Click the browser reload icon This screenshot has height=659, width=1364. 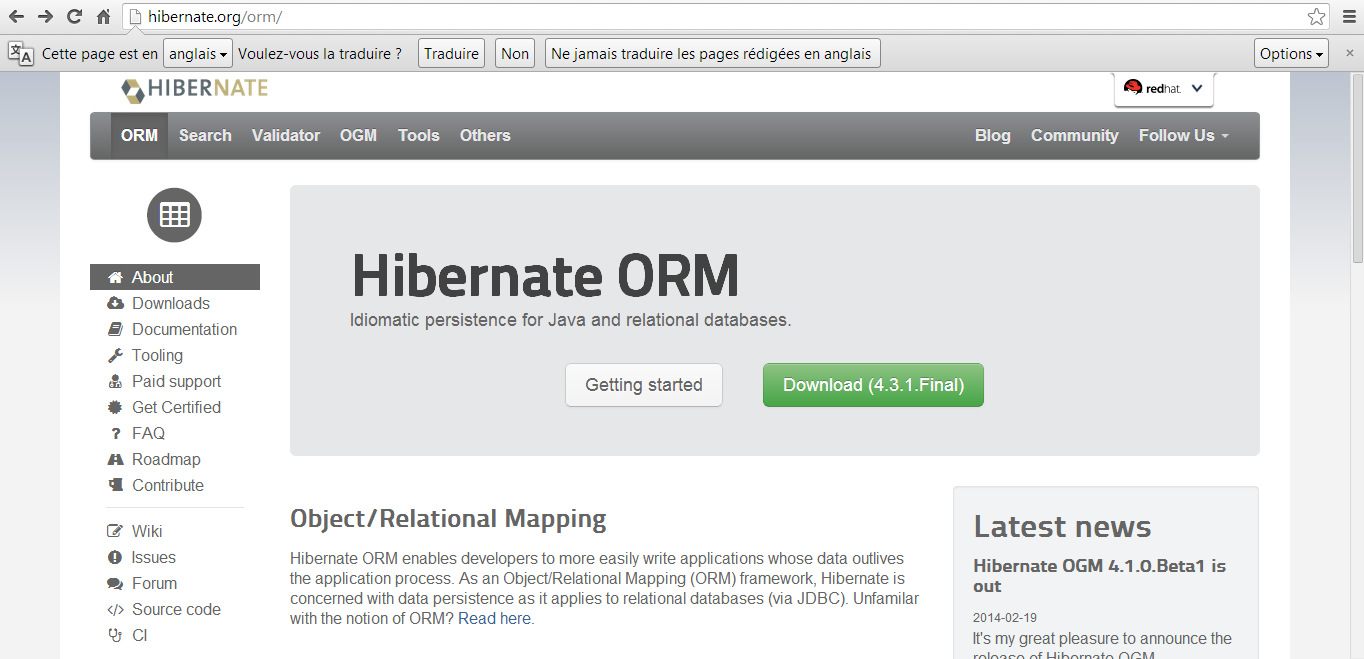coord(74,16)
